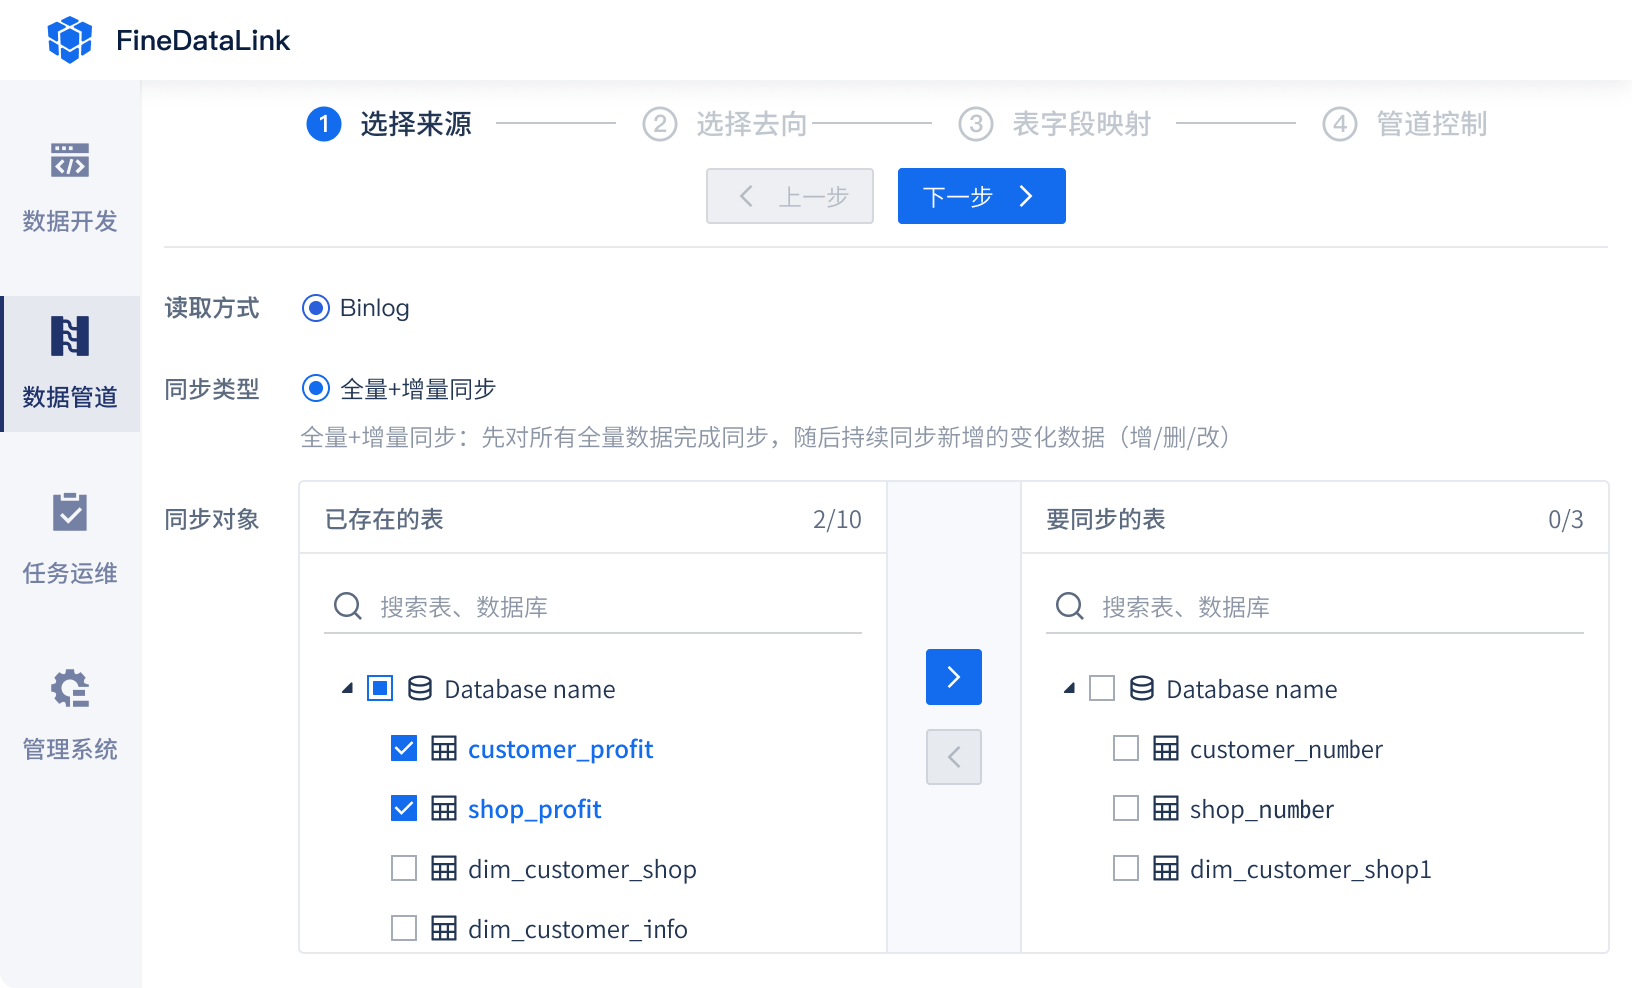
Task: Click the FineDataLink logo icon
Action: point(70,40)
